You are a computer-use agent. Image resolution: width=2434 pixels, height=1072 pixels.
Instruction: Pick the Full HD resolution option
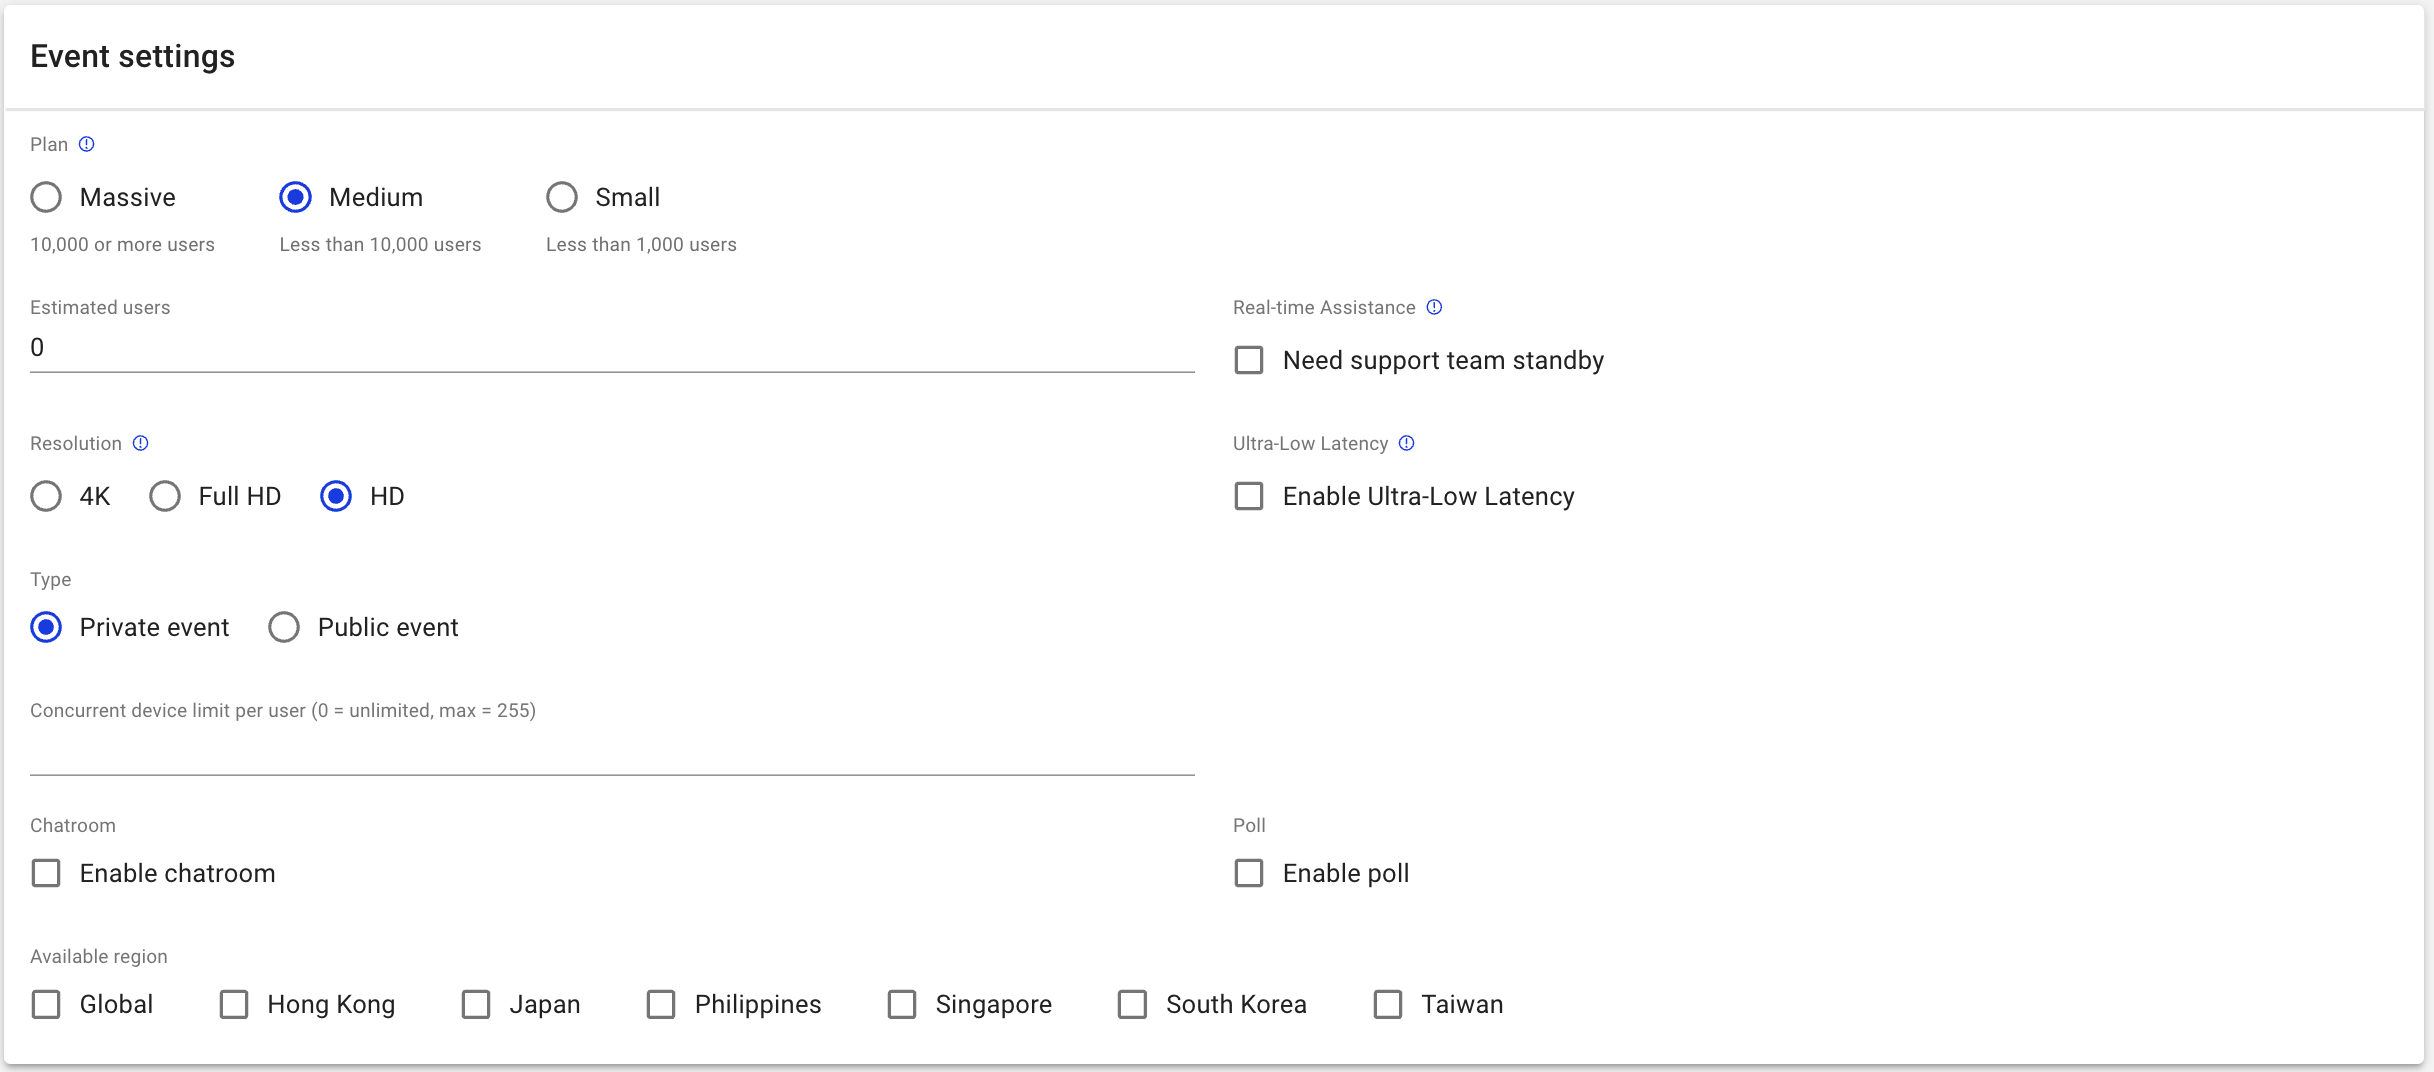165,496
